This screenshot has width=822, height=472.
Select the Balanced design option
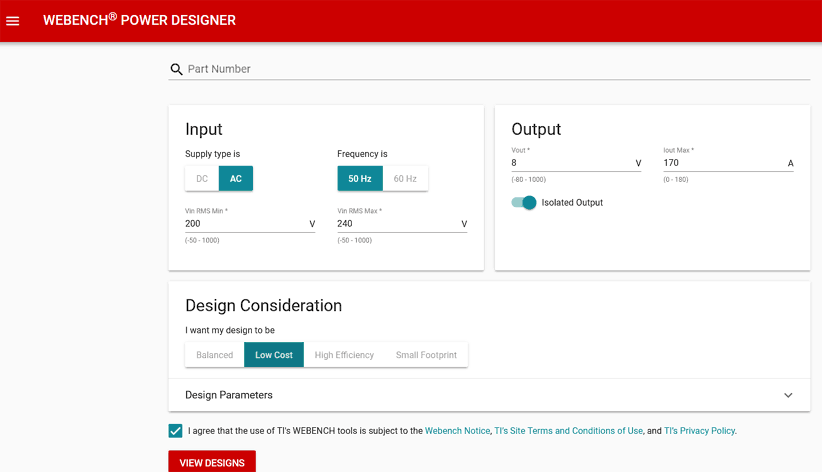coord(214,355)
